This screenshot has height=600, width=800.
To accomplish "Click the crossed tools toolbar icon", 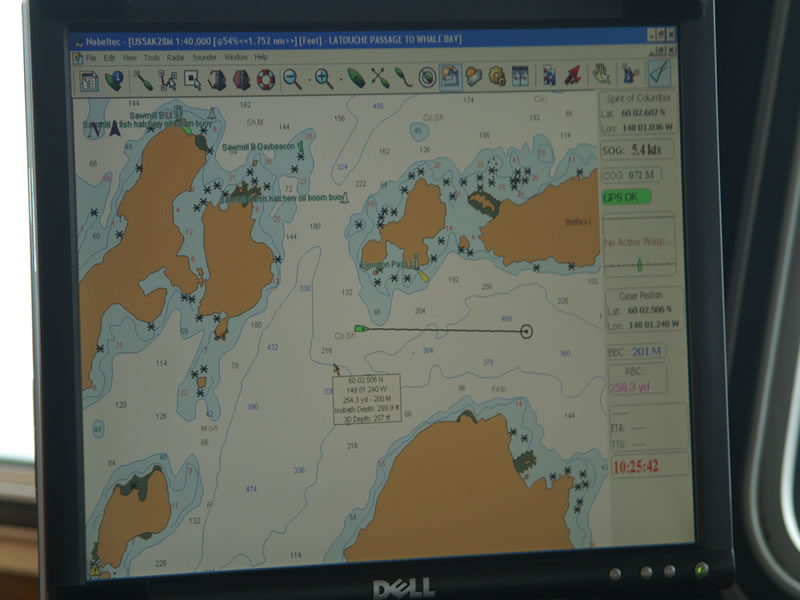I will pos(380,78).
